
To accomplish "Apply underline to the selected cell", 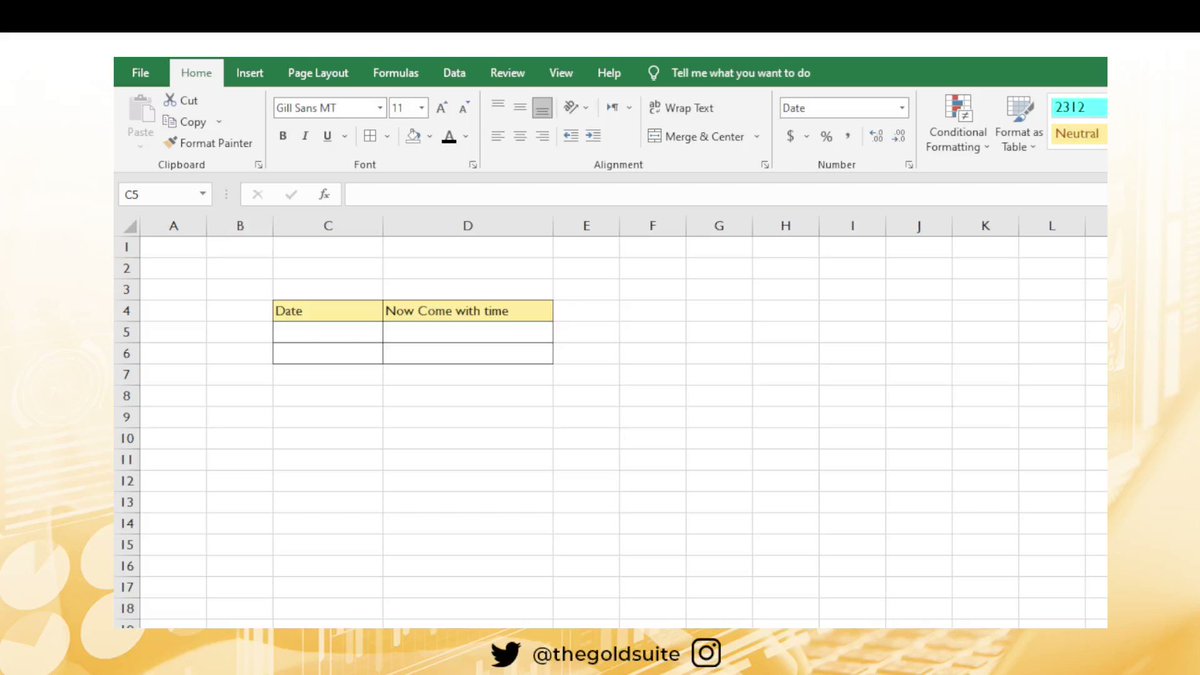I will [x=326, y=135].
